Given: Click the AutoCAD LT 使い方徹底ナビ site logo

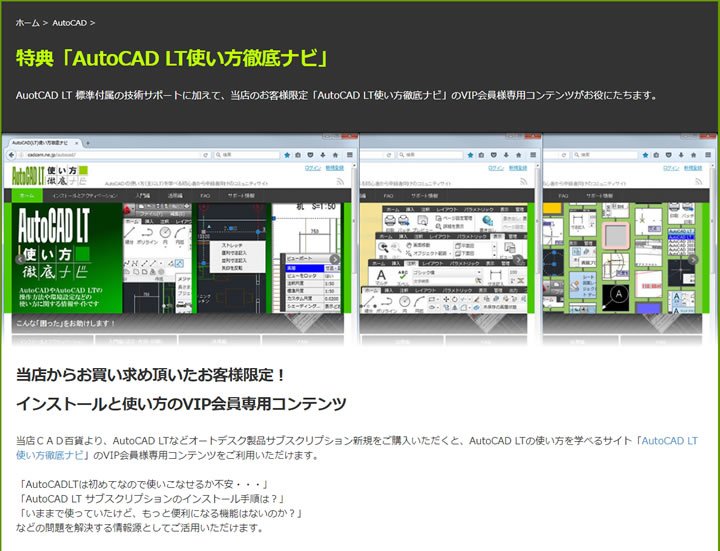Looking at the screenshot, I should 50,175.
